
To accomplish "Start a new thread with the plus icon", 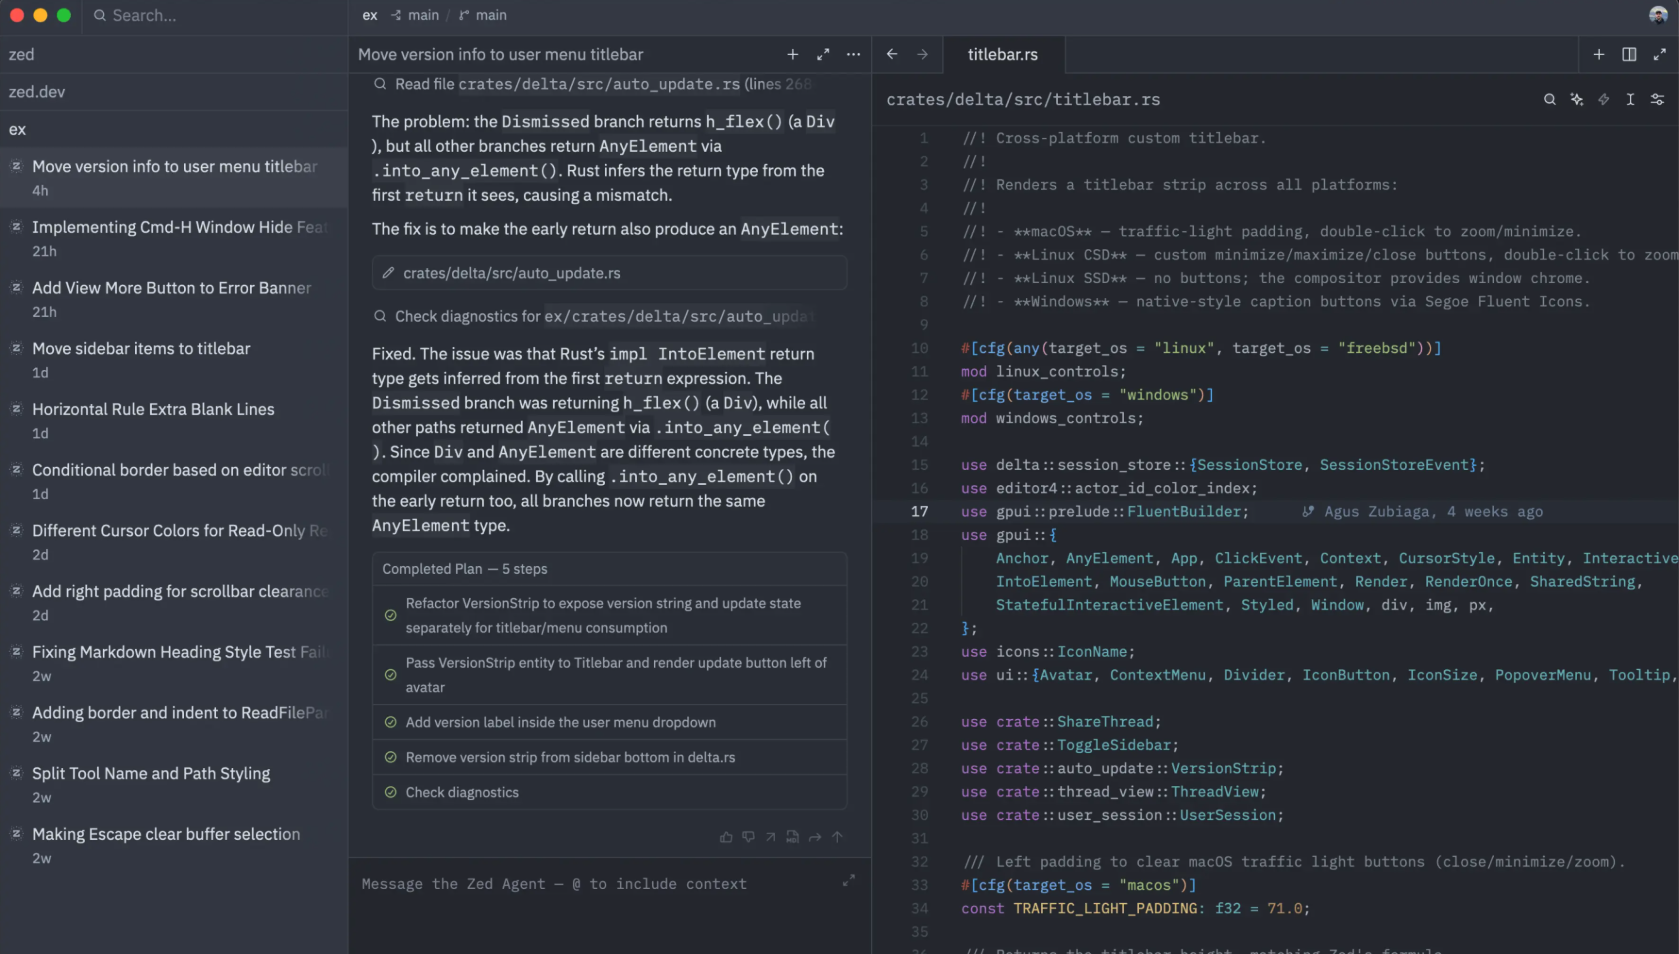I will coord(792,55).
